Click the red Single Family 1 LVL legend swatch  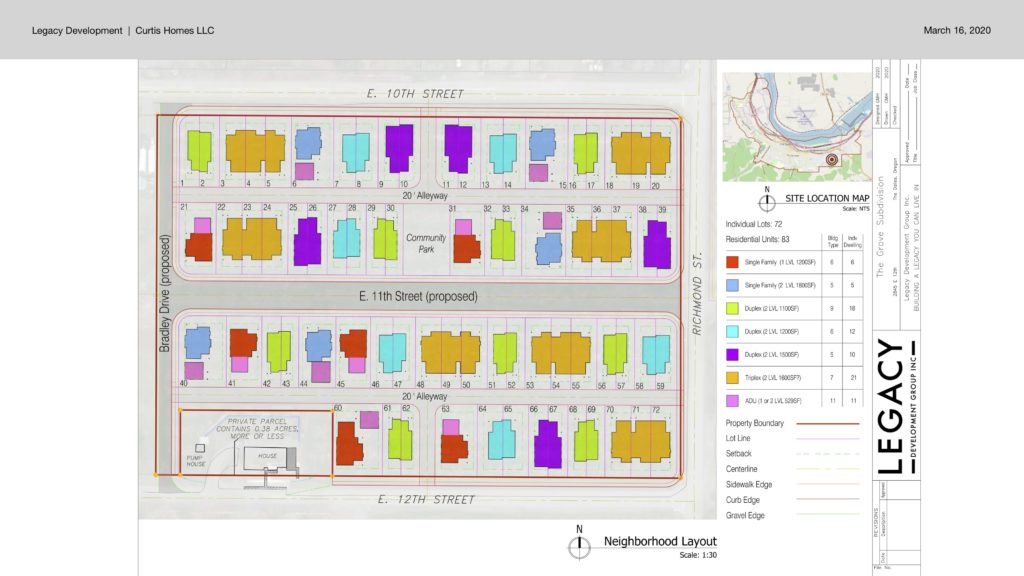pos(732,262)
